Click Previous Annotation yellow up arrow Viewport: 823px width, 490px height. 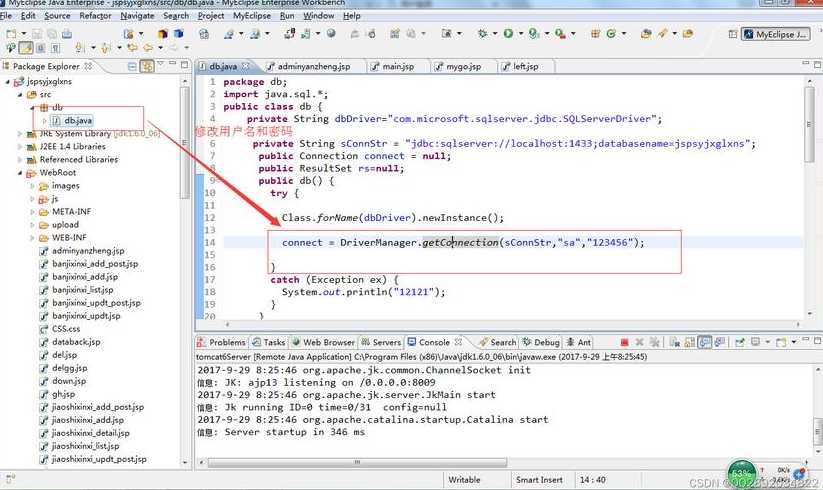[105, 48]
